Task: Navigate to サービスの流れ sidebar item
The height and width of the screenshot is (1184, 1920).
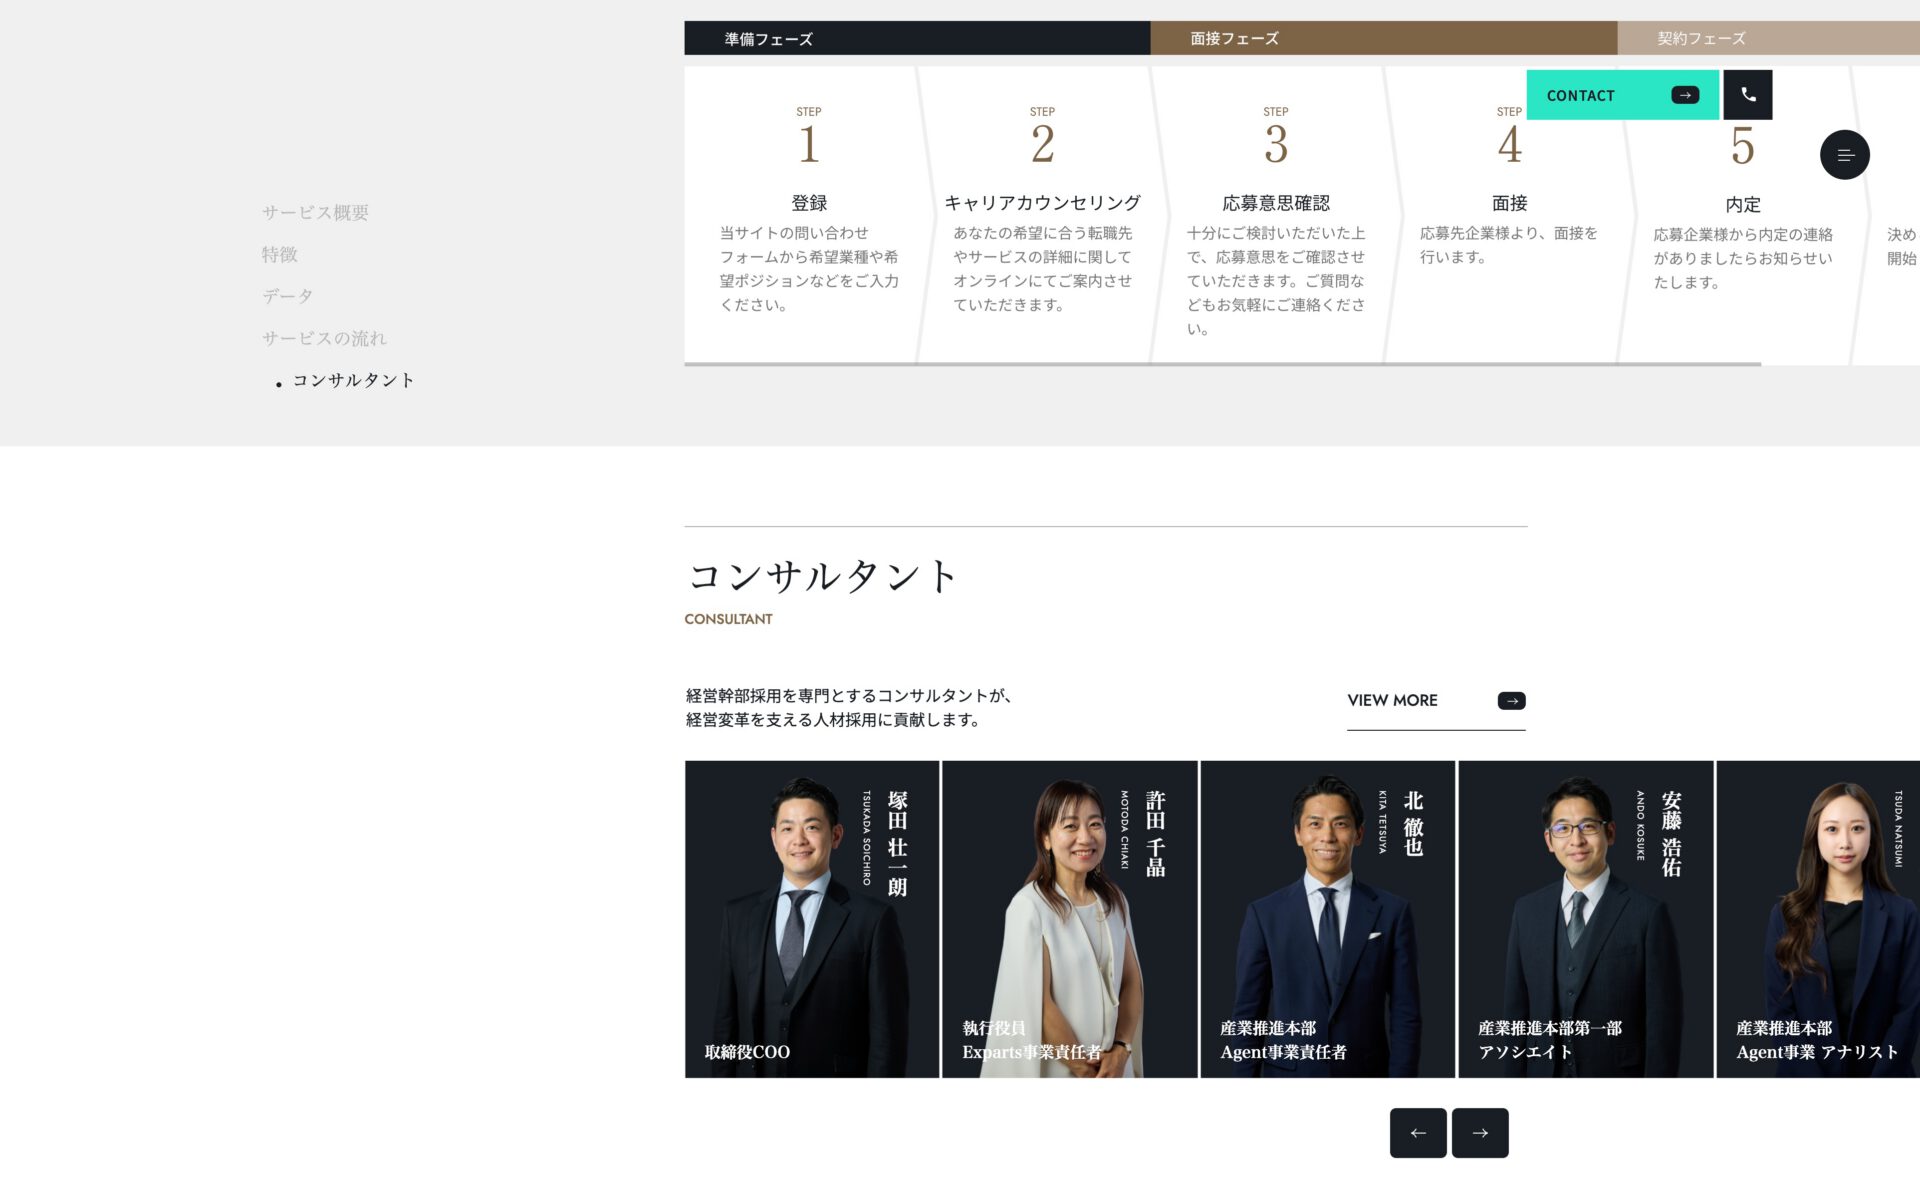Action: [324, 339]
